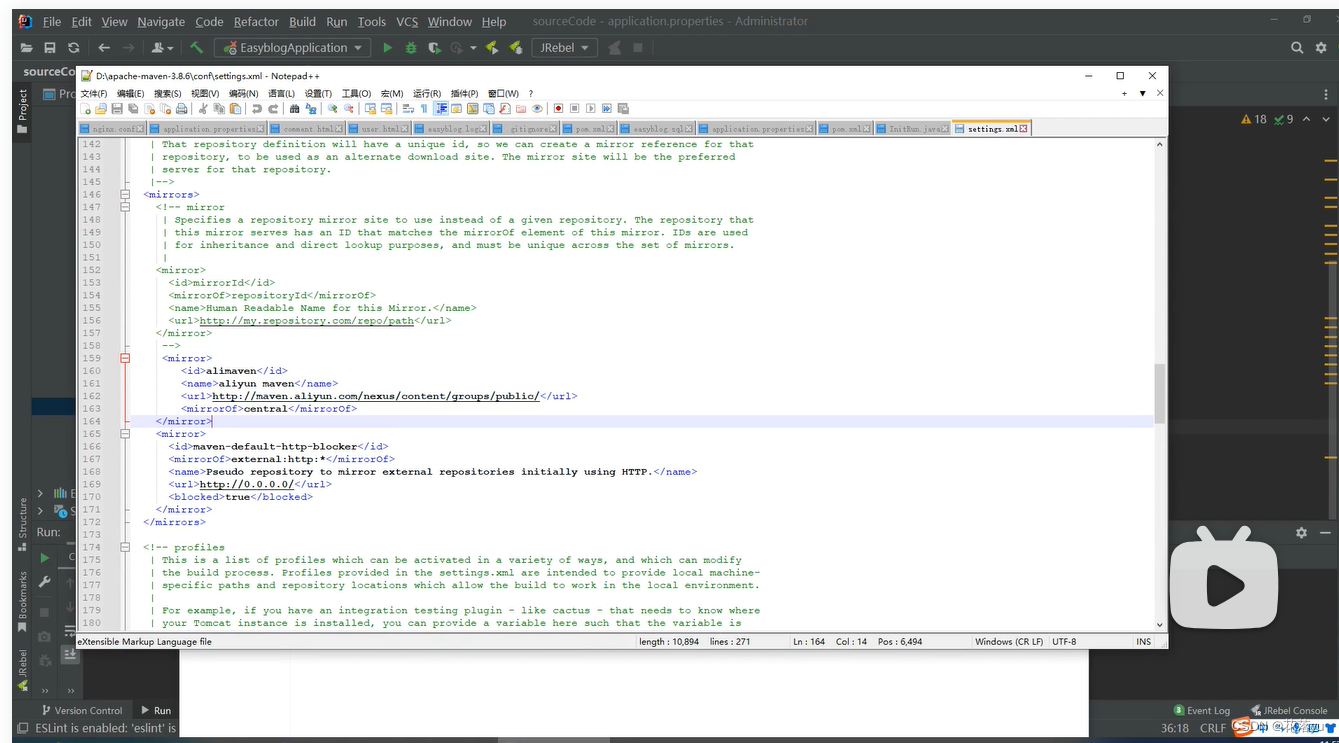Click the black down-triangle in Notepad++ menu bar
Viewport: 1339px width, 743px height.
[x=1142, y=93]
